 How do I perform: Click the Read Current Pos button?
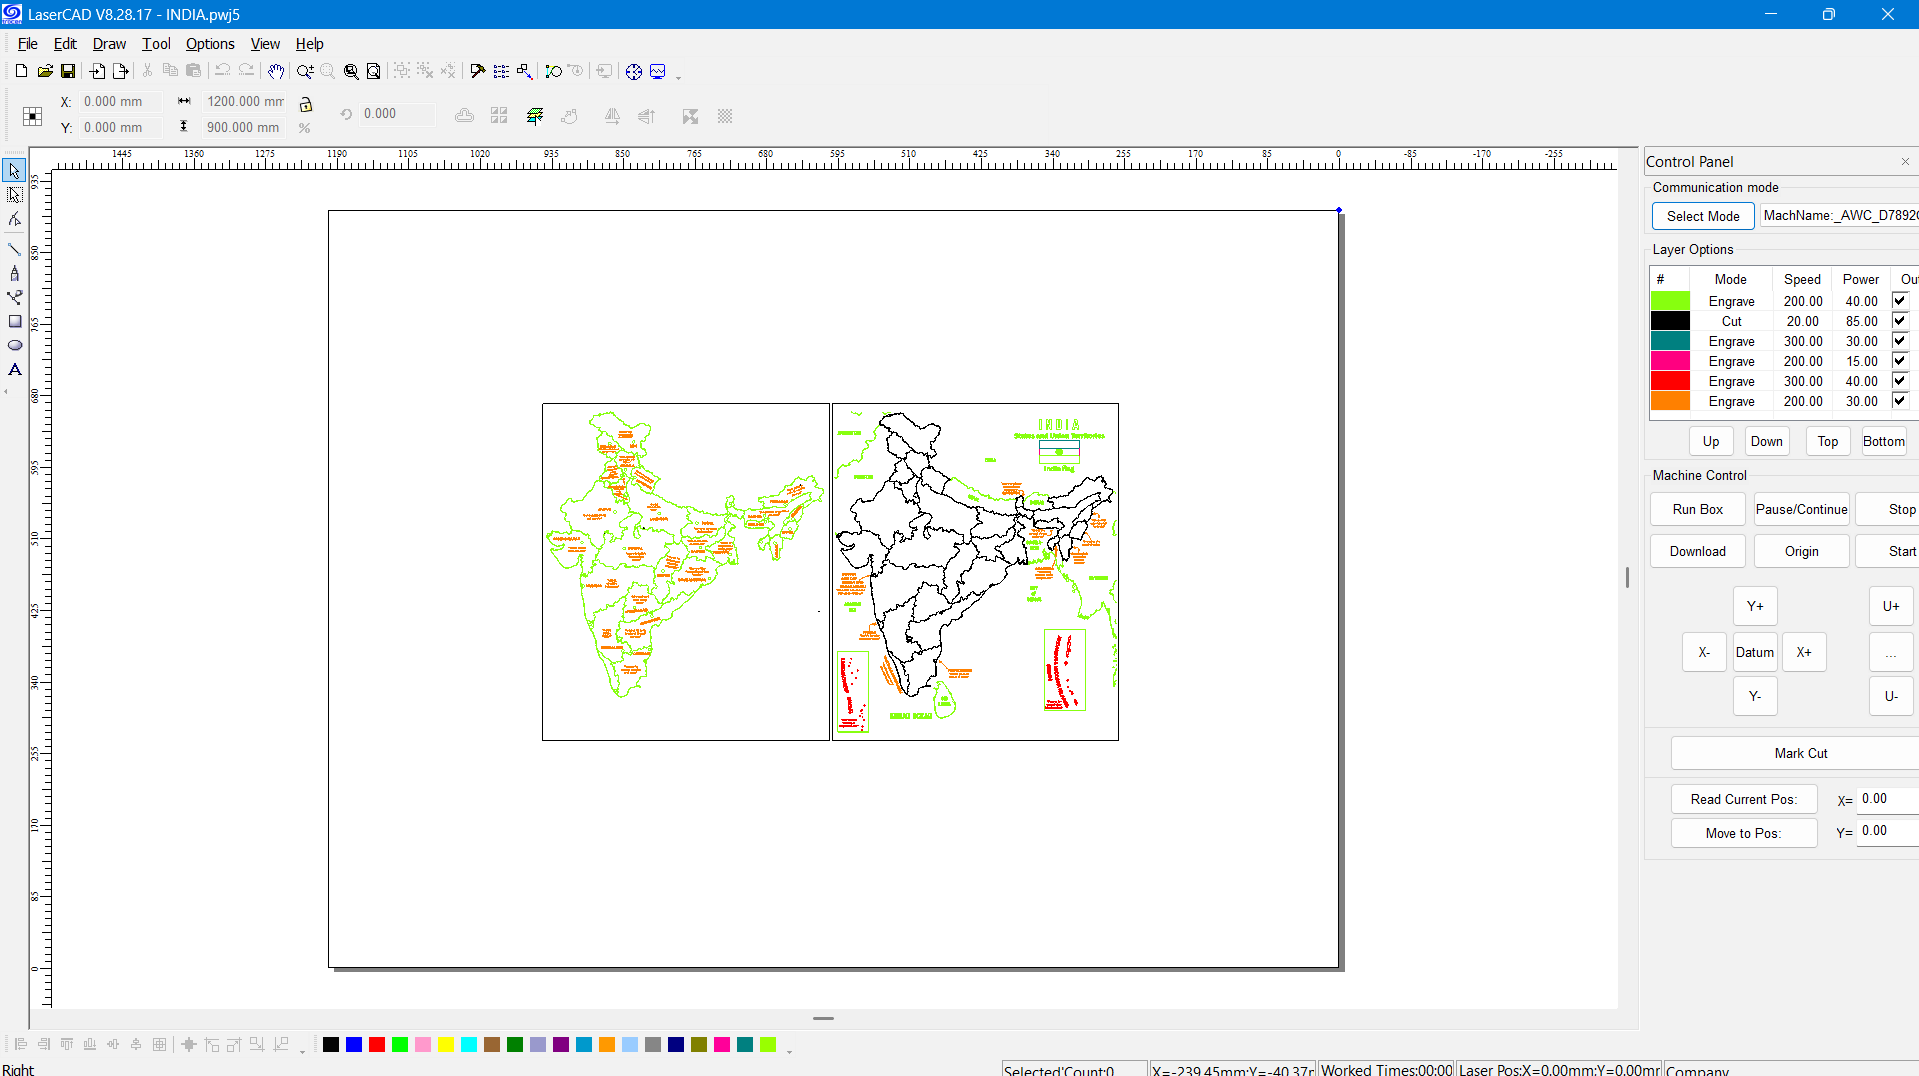[x=1744, y=799]
